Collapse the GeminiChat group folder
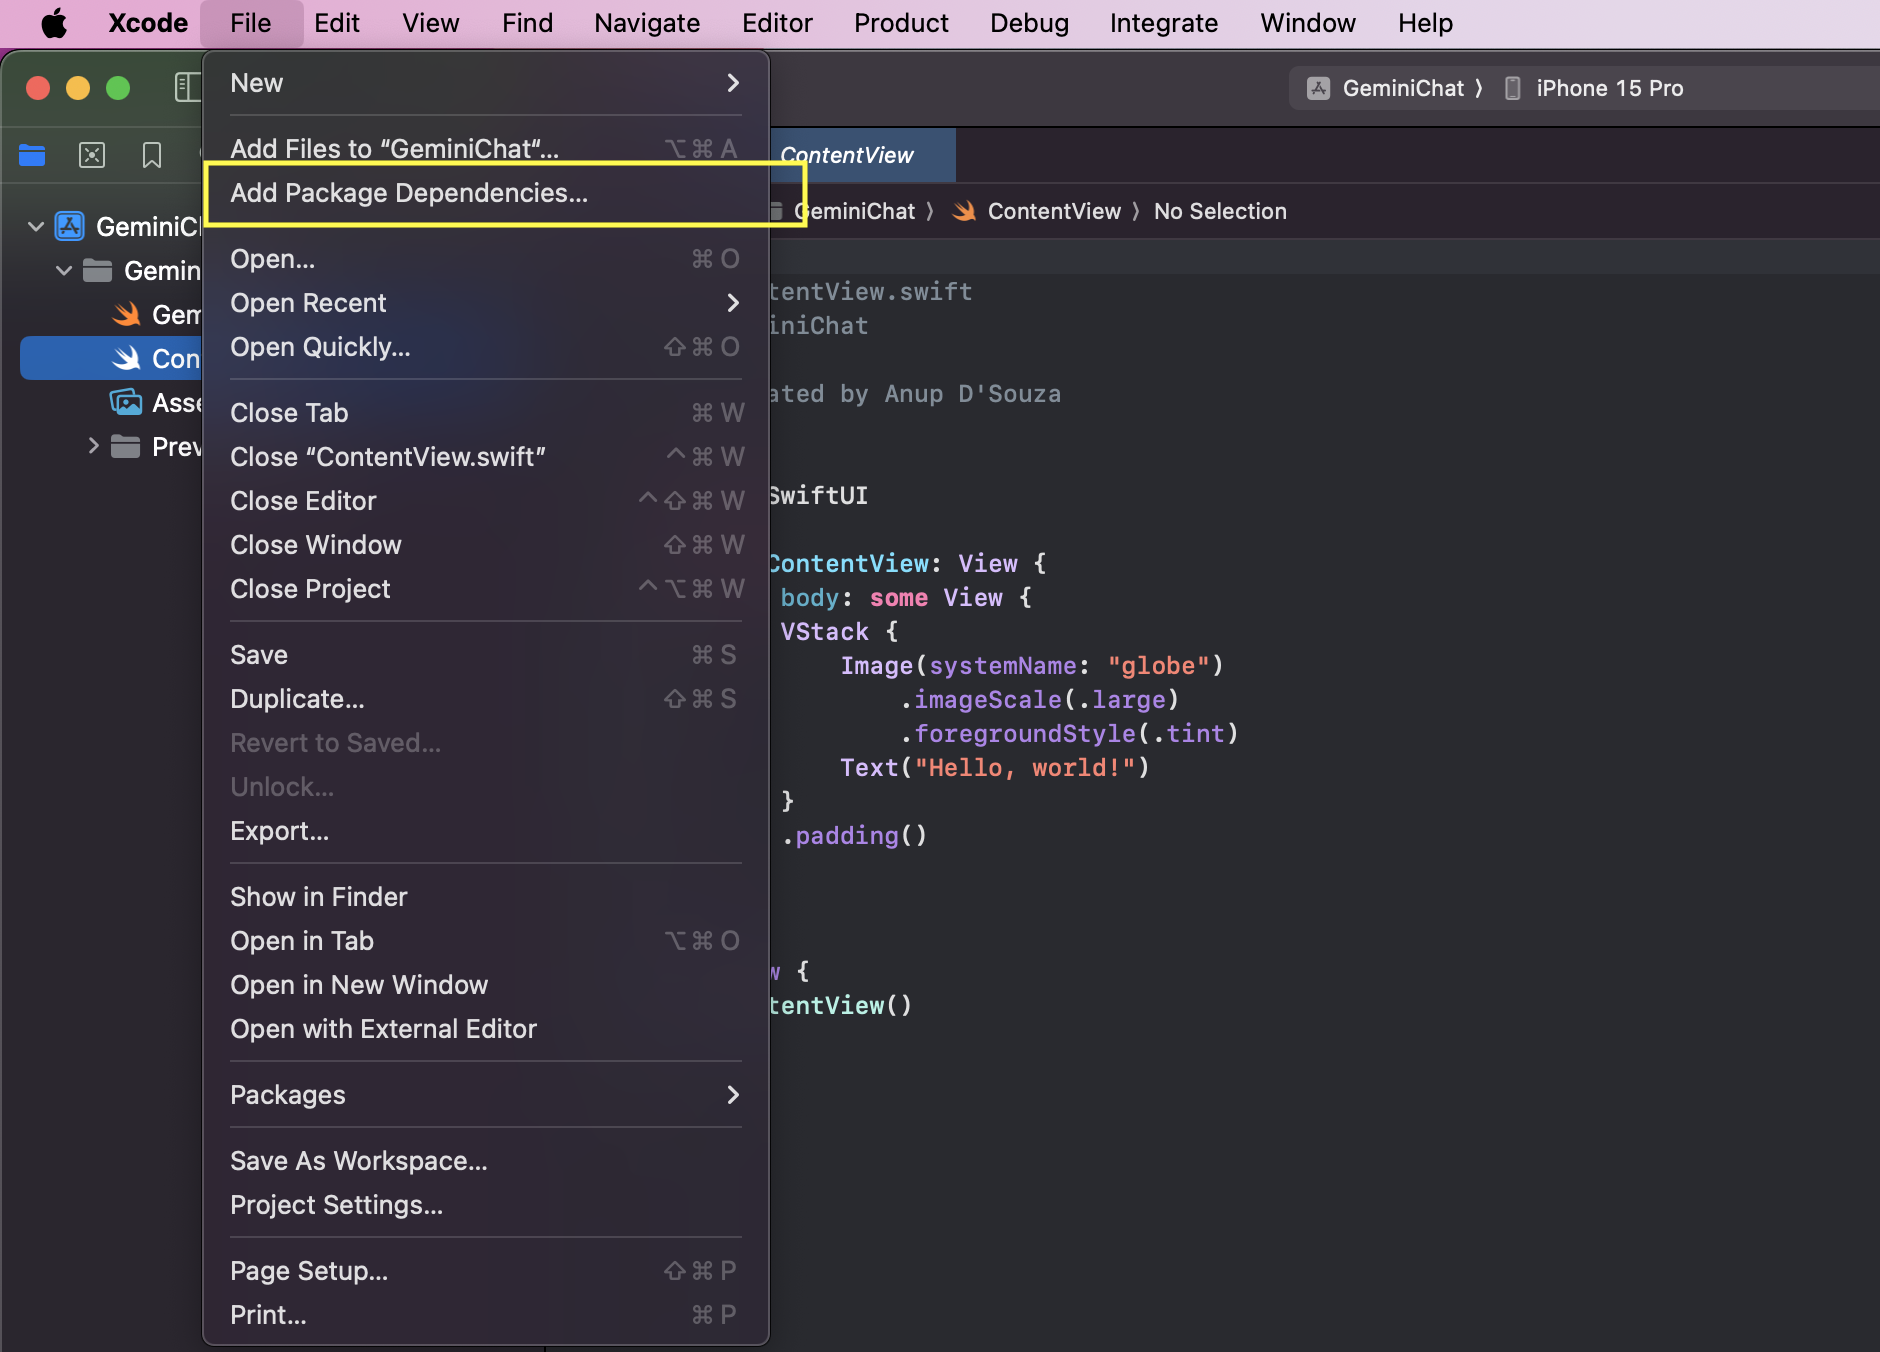Image resolution: width=1880 pixels, height=1352 pixels. click(64, 271)
